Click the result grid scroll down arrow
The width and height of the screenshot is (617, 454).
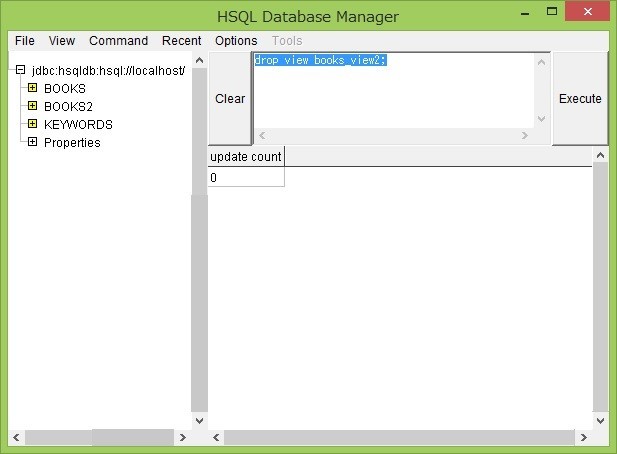tap(600, 421)
